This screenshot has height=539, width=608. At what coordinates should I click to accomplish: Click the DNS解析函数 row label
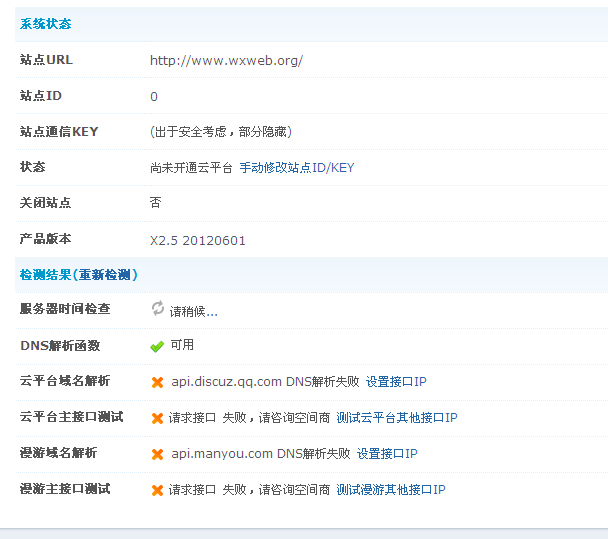60,345
